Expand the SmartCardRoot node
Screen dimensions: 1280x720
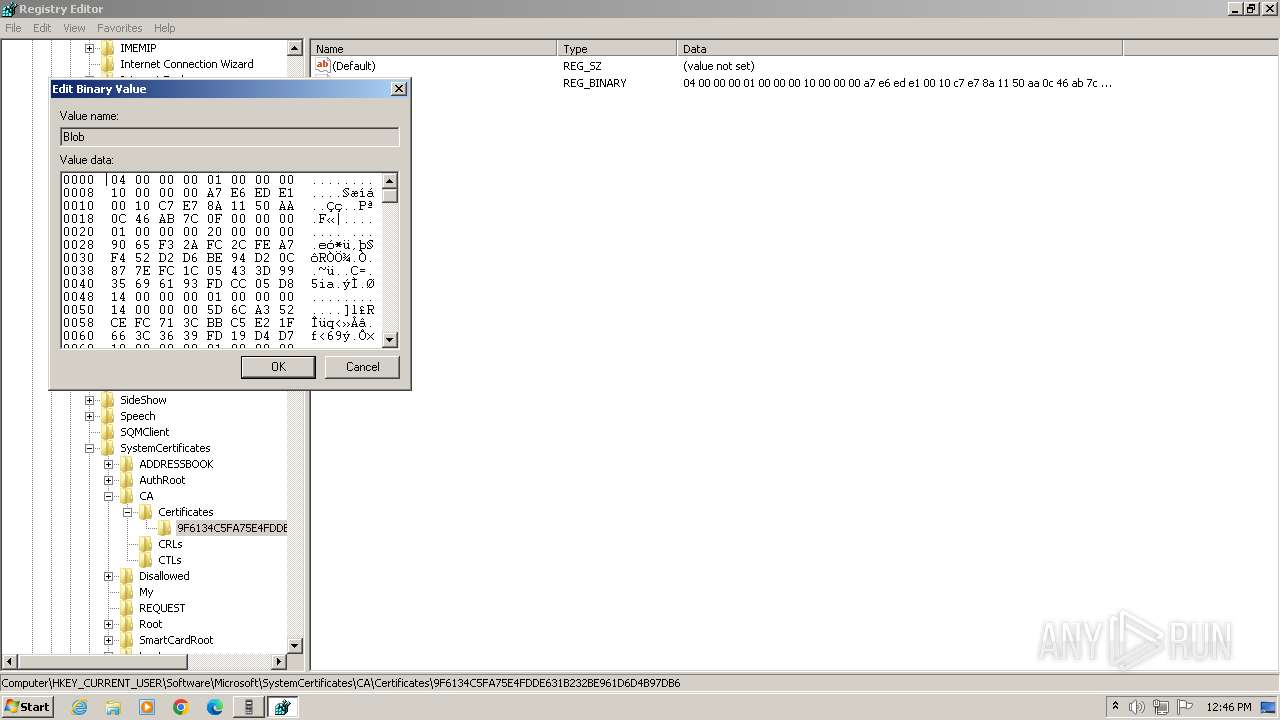click(x=108, y=640)
